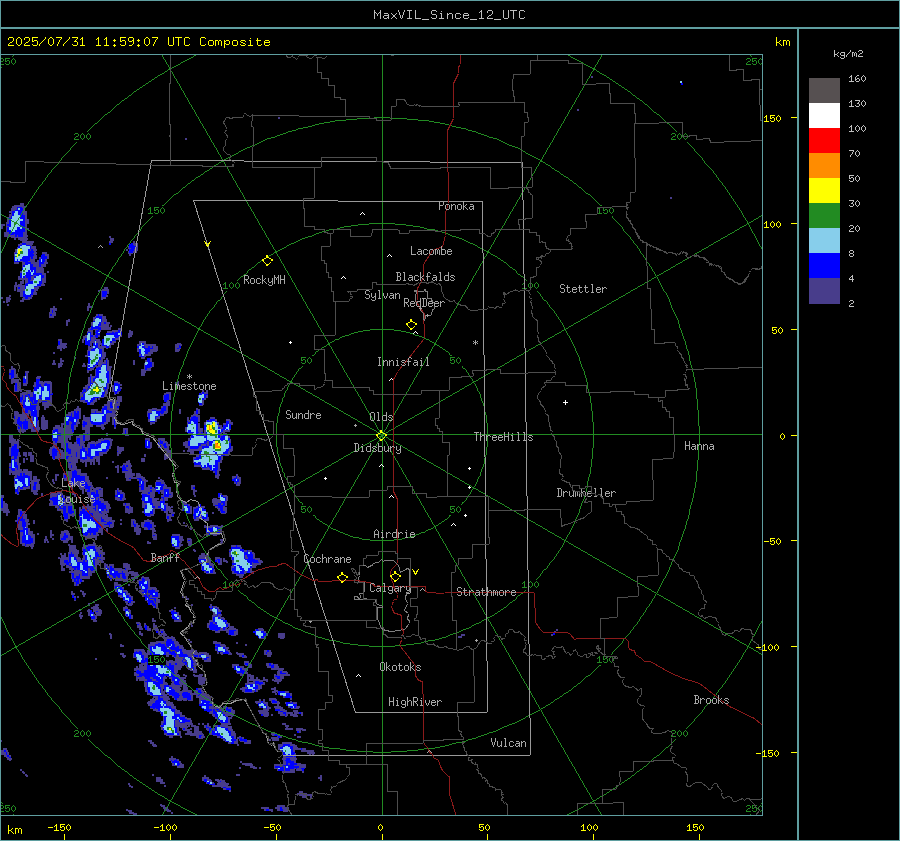Click the Lacombe city label
The image size is (900, 841).
pos(431,251)
